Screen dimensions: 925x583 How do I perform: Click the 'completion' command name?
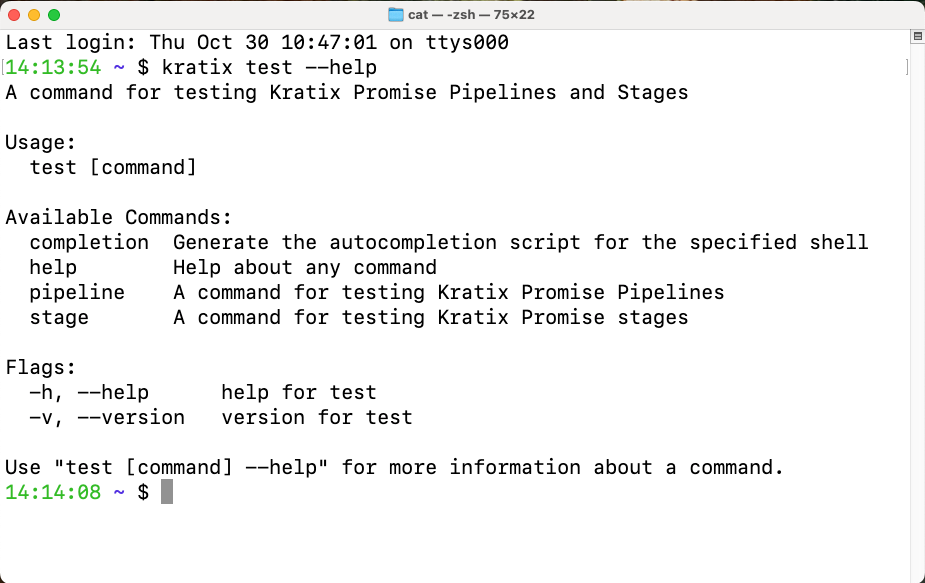click(x=89, y=242)
